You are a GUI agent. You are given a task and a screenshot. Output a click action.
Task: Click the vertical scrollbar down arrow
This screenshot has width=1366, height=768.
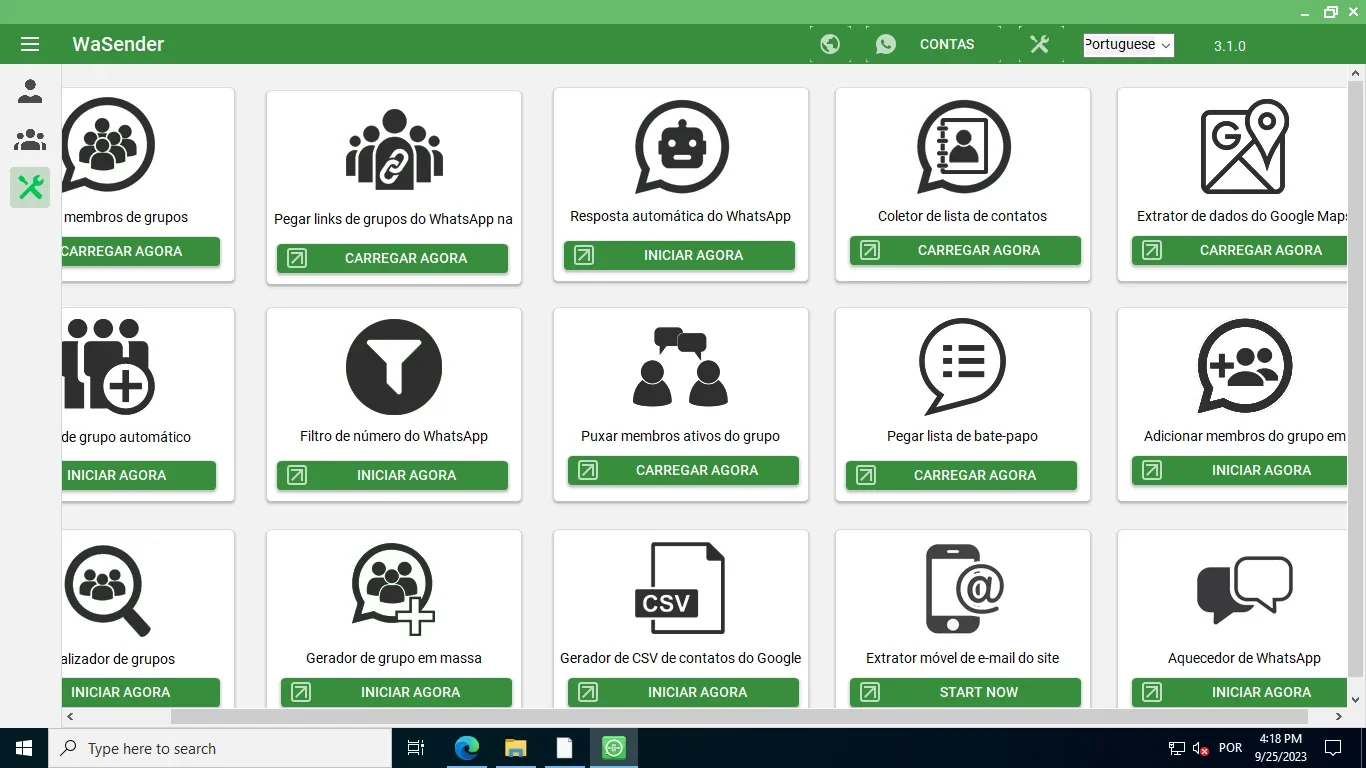(1356, 699)
